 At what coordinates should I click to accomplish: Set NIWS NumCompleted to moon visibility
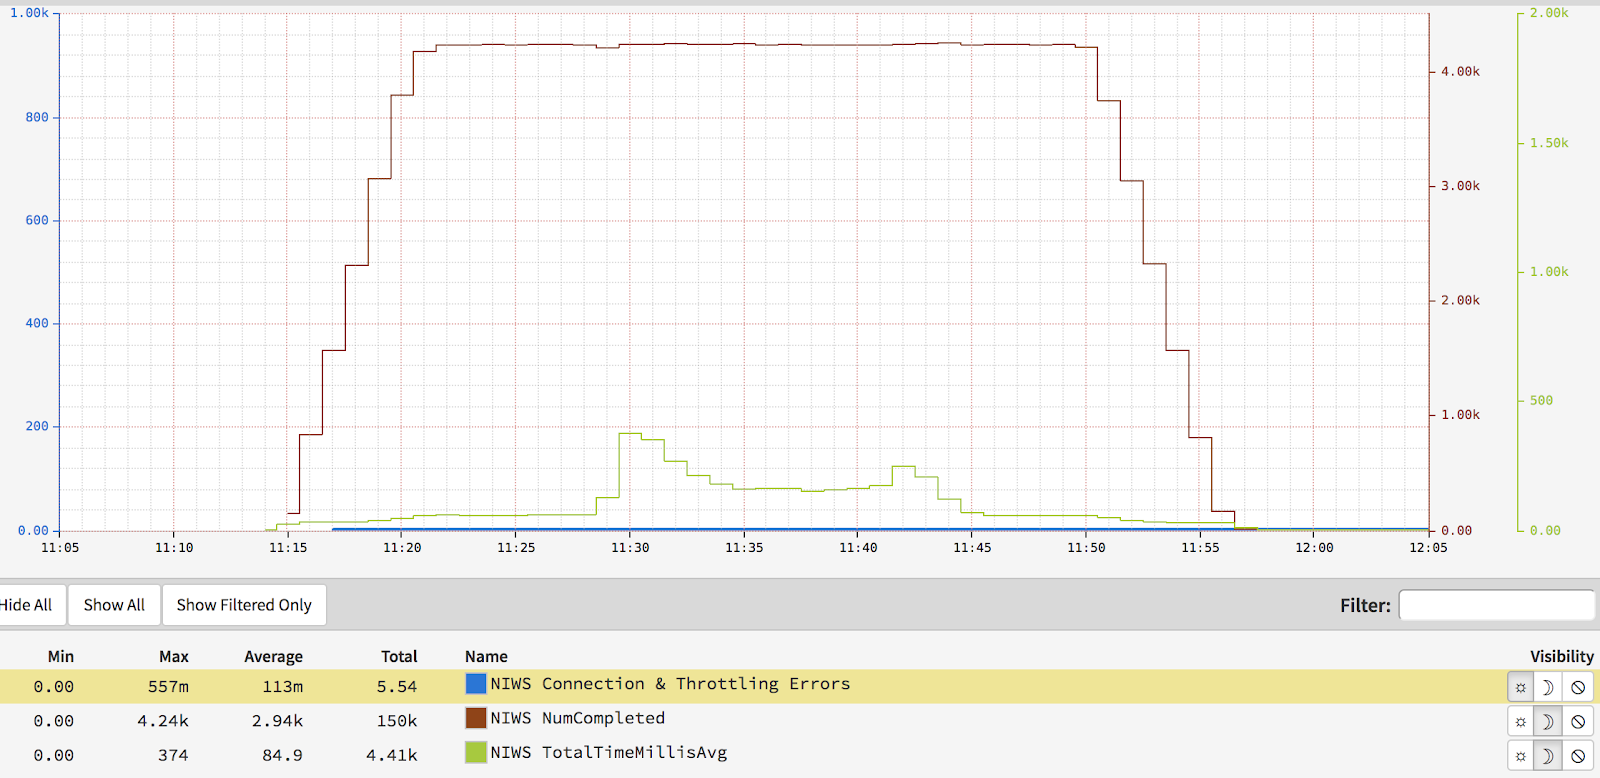point(1548,721)
